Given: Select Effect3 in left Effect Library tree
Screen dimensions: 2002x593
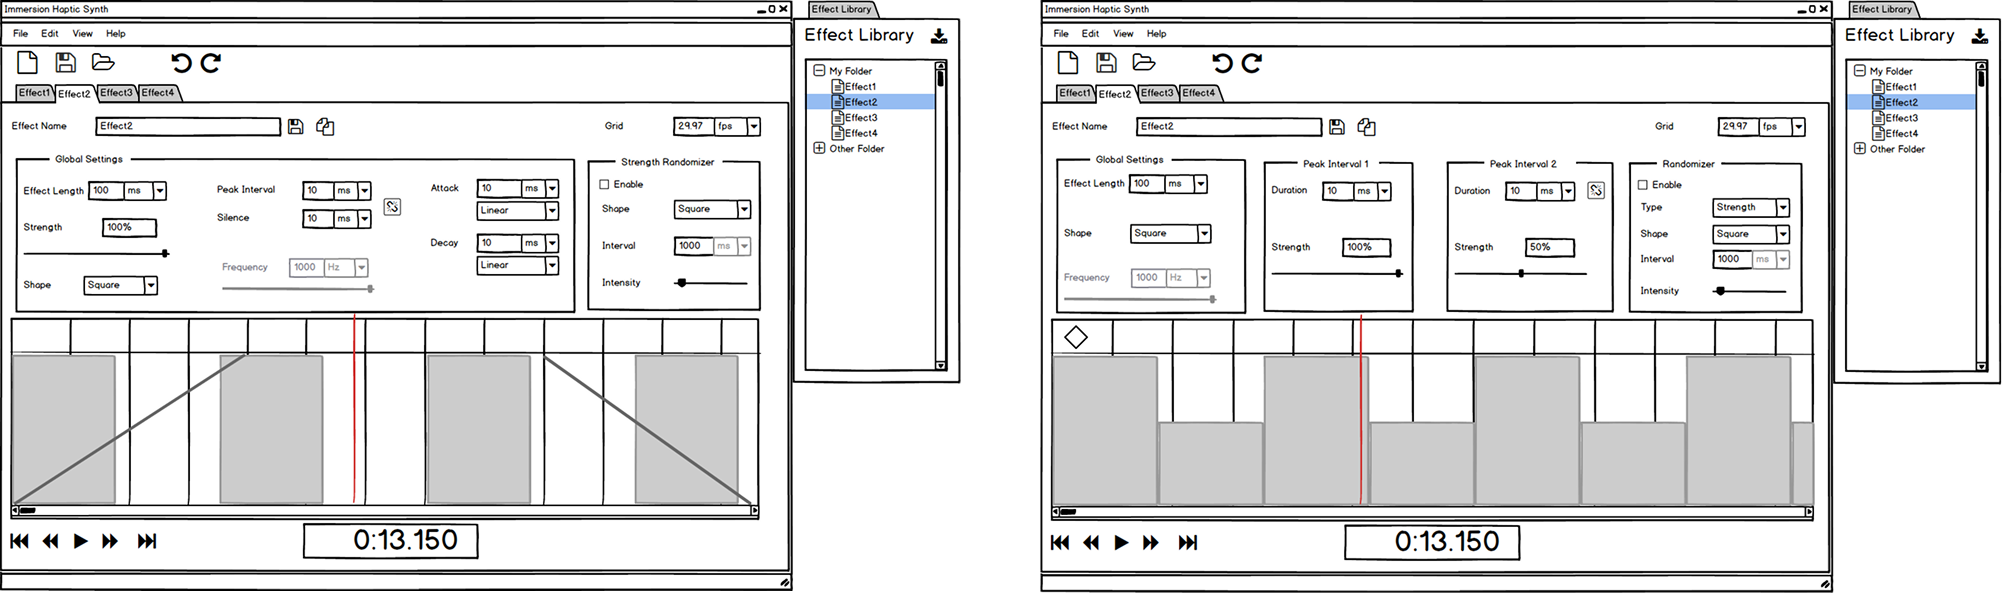Looking at the screenshot, I should click(x=860, y=118).
